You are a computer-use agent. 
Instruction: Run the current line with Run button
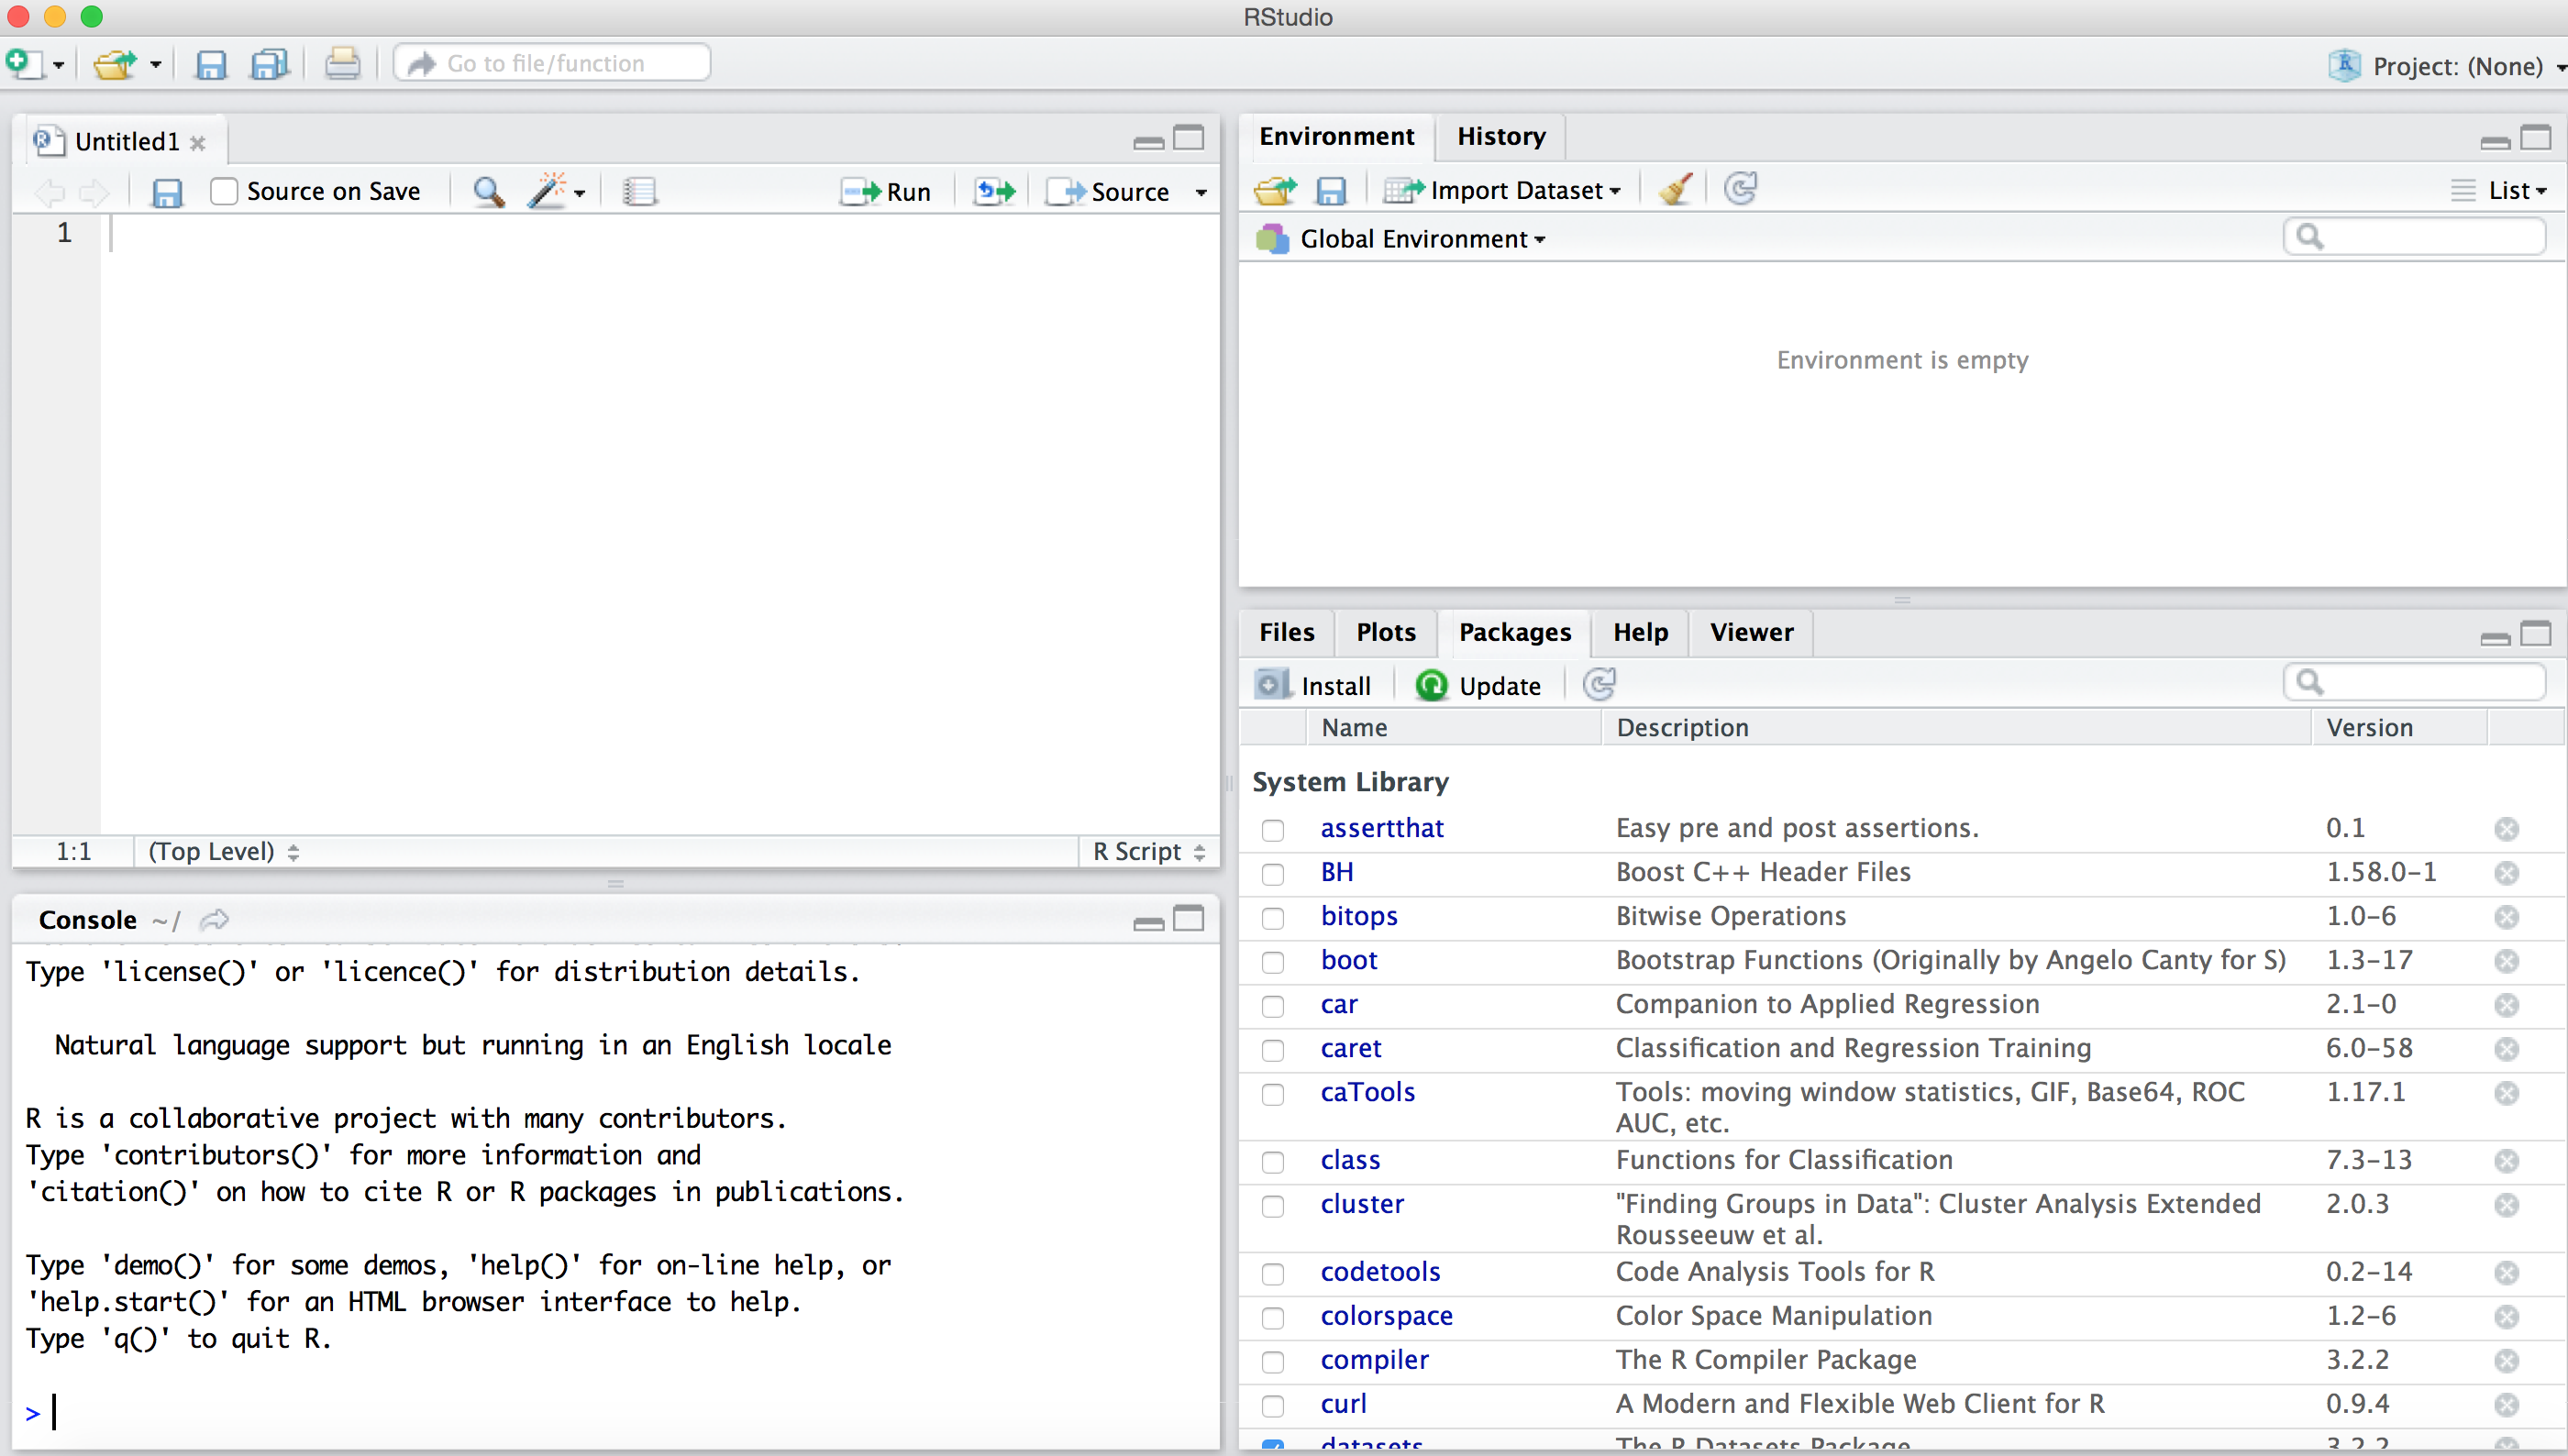(x=885, y=192)
